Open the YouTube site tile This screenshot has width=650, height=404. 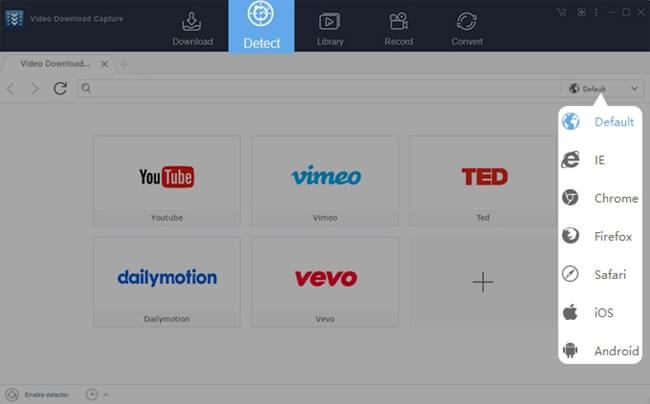tap(167, 180)
